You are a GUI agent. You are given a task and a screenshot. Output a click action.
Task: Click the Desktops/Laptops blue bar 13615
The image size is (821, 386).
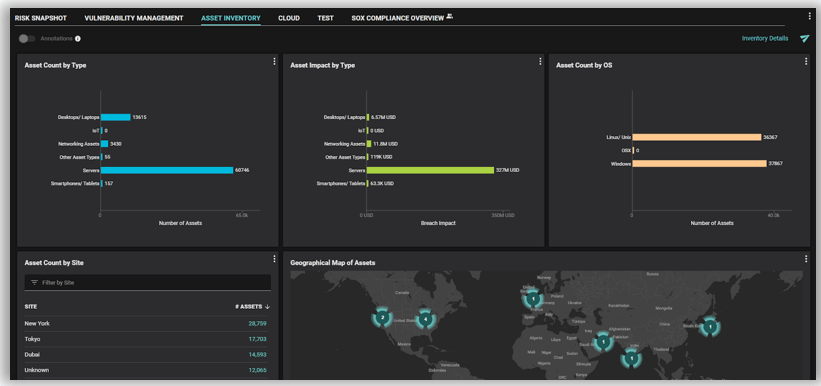(x=116, y=117)
